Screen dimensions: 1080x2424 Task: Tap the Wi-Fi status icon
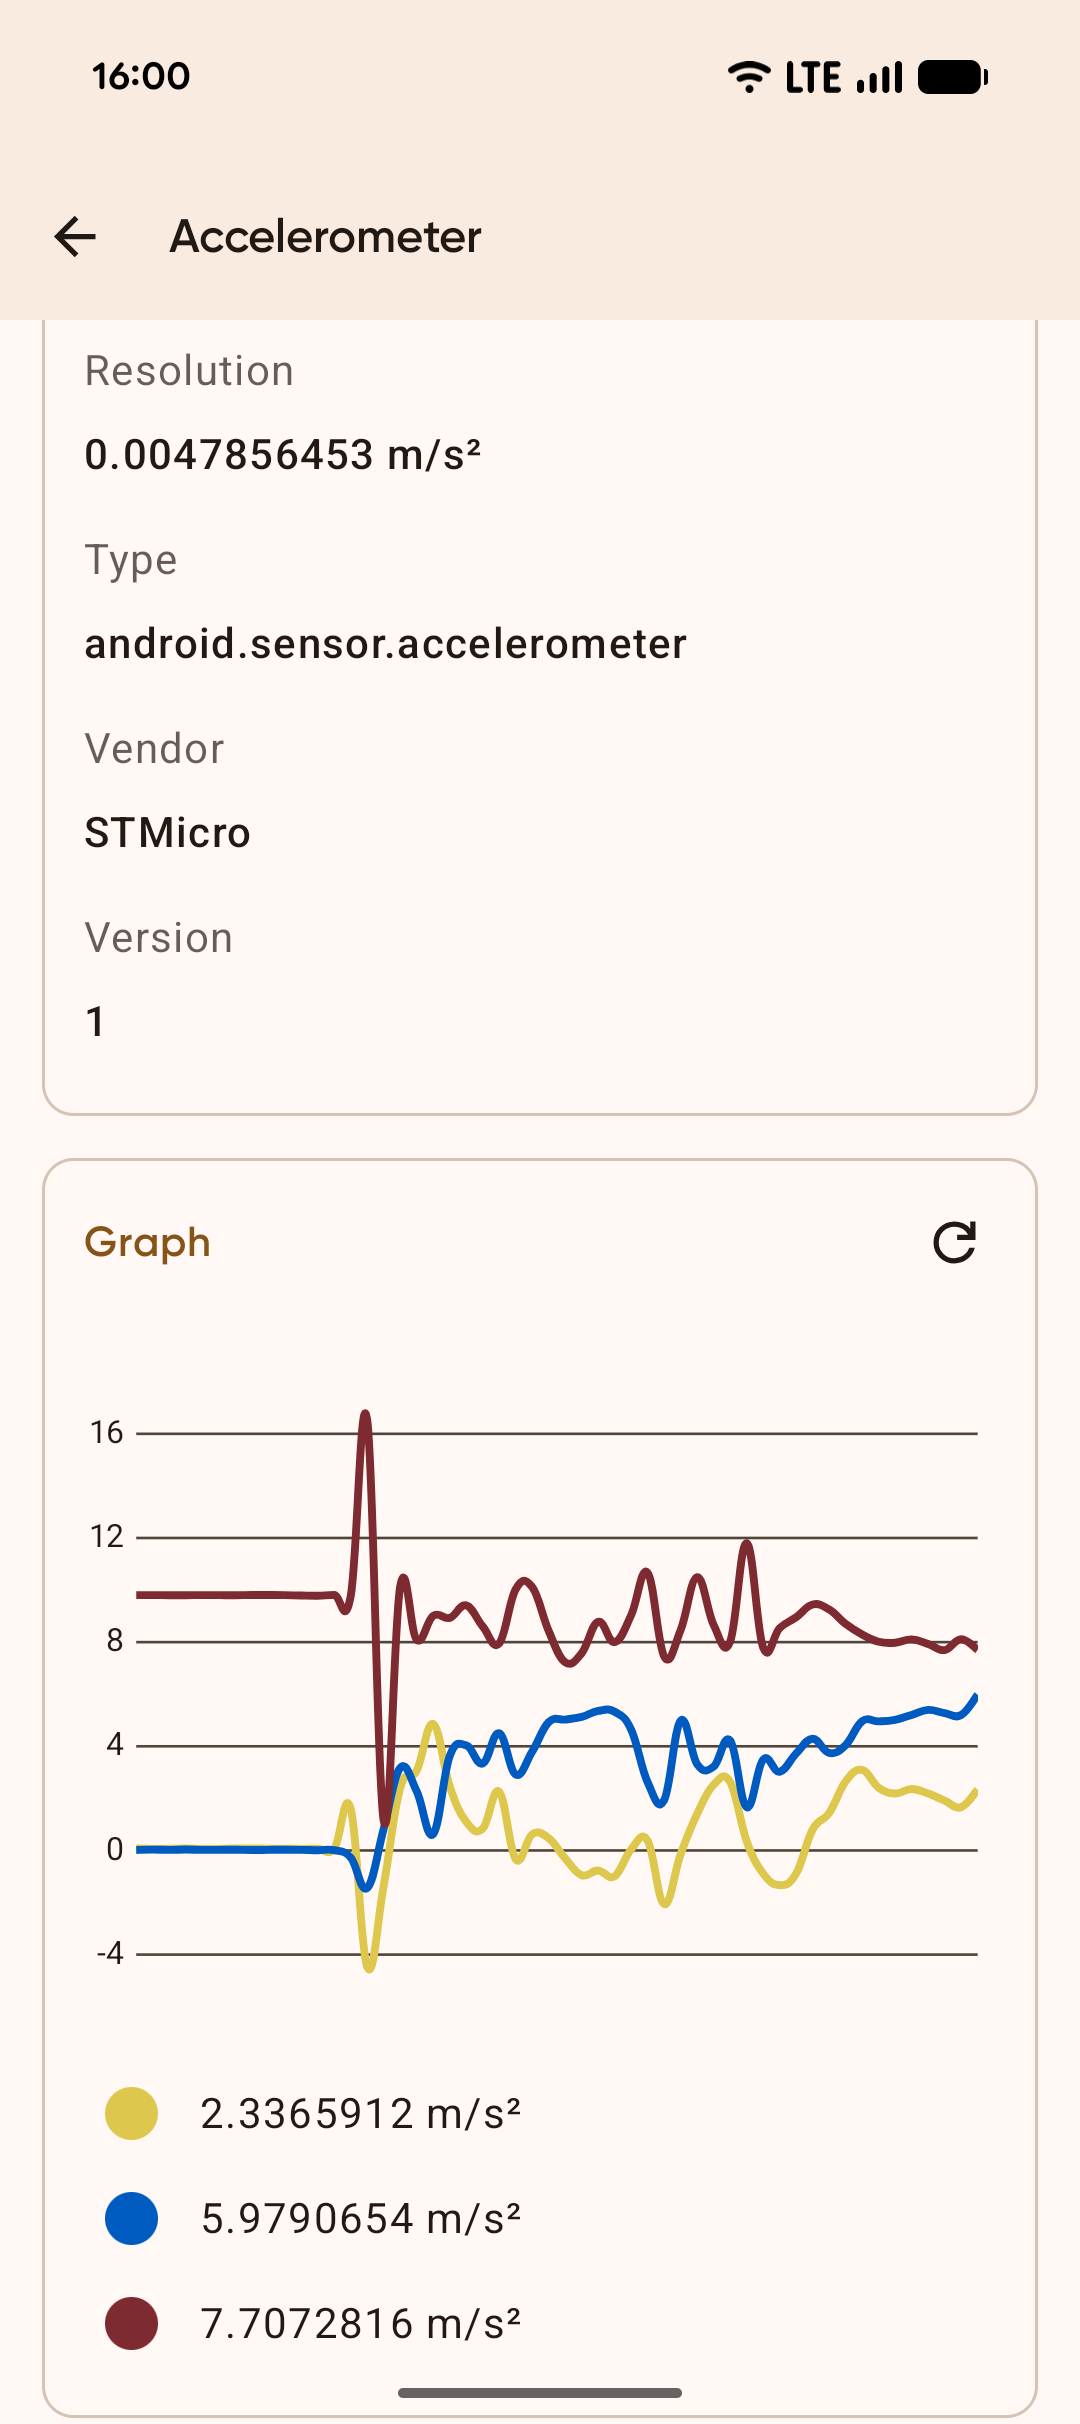point(749,77)
